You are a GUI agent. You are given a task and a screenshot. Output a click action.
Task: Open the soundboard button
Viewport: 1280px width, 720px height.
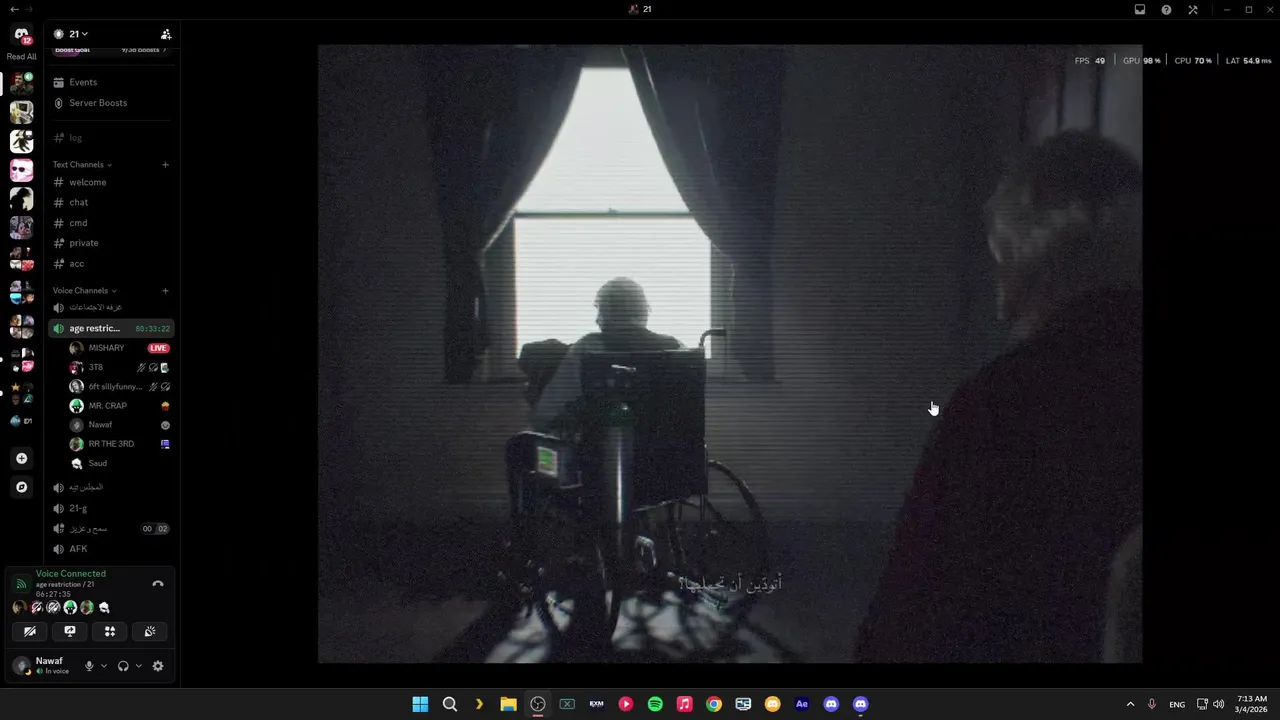[x=150, y=631]
